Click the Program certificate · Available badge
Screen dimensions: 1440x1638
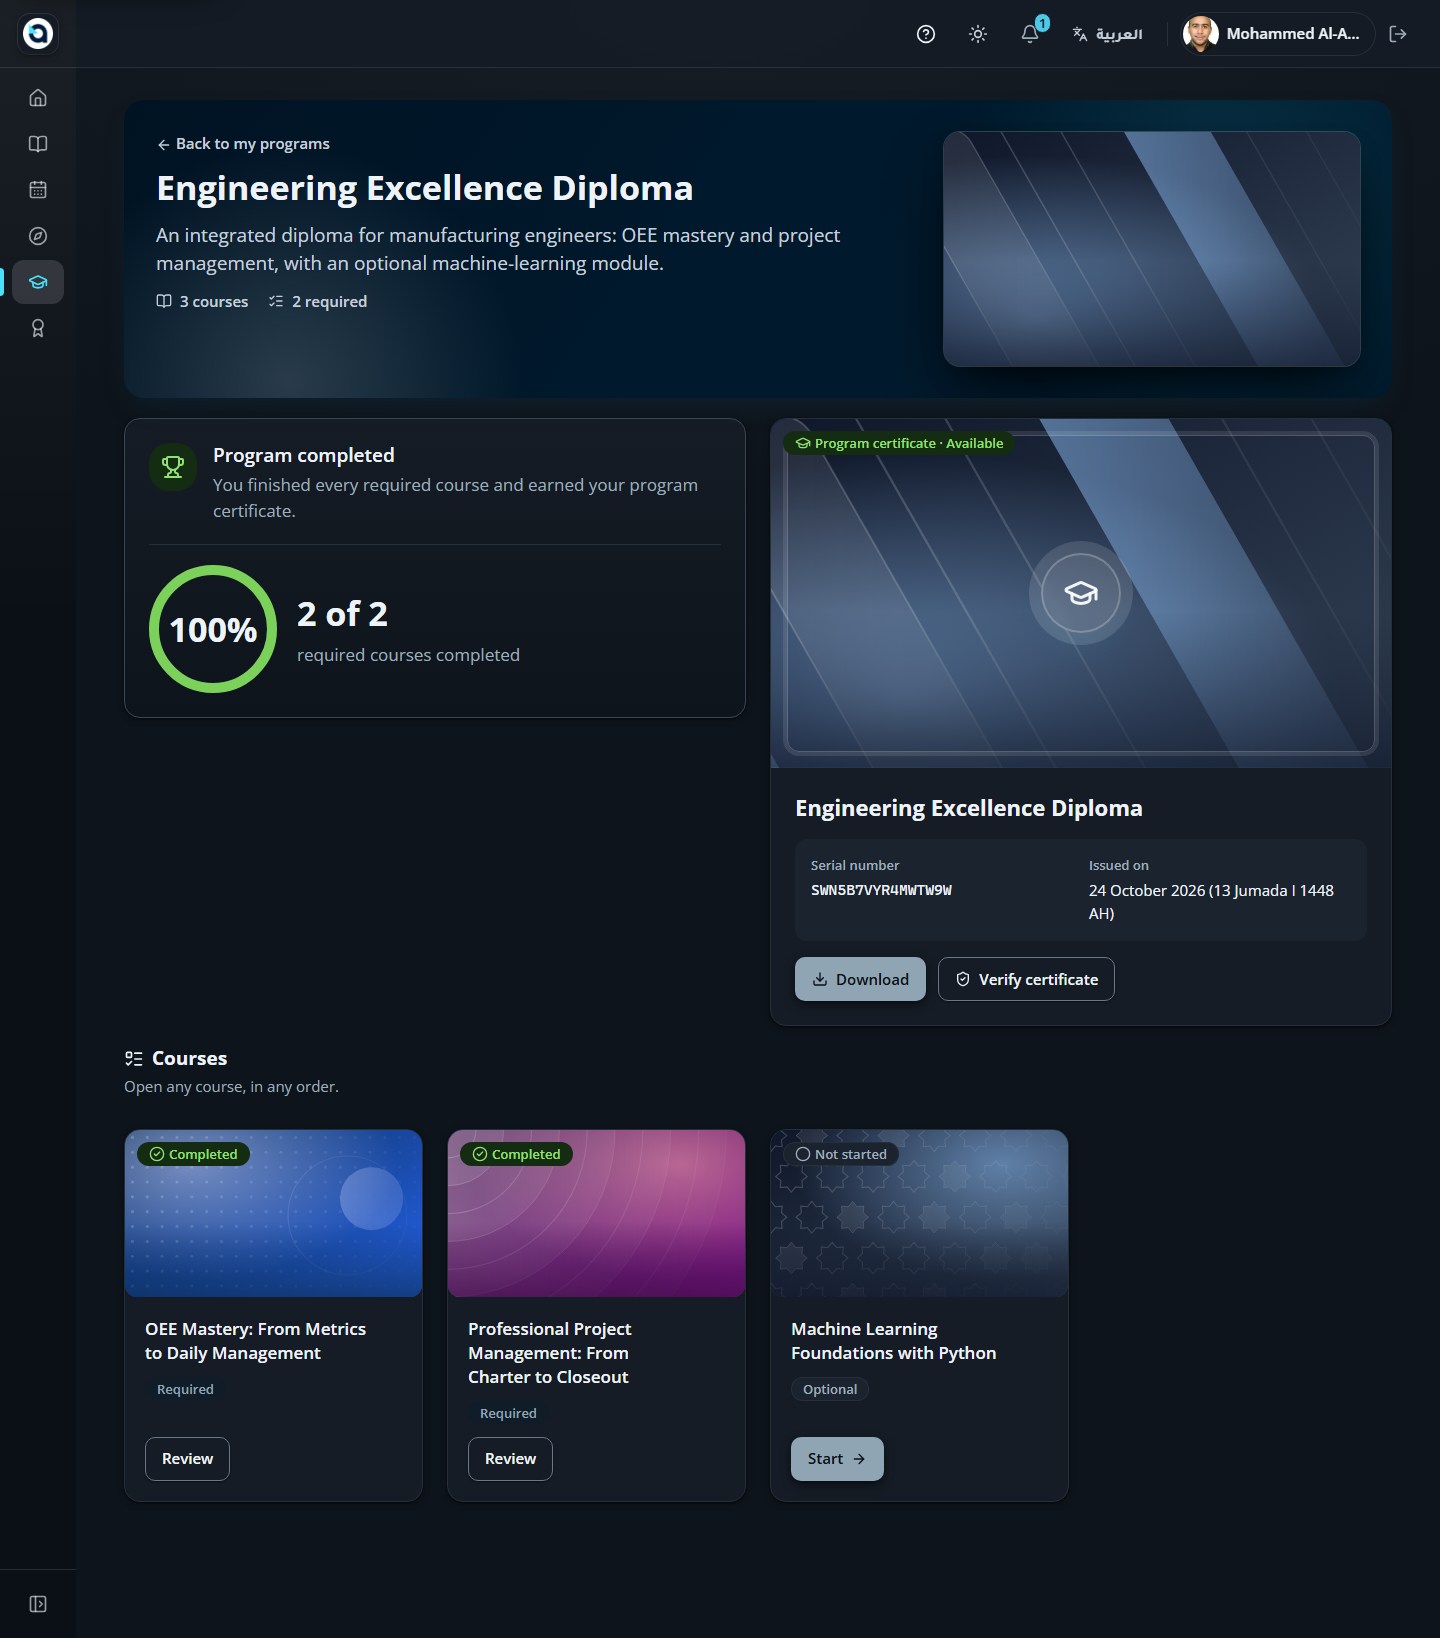[899, 443]
